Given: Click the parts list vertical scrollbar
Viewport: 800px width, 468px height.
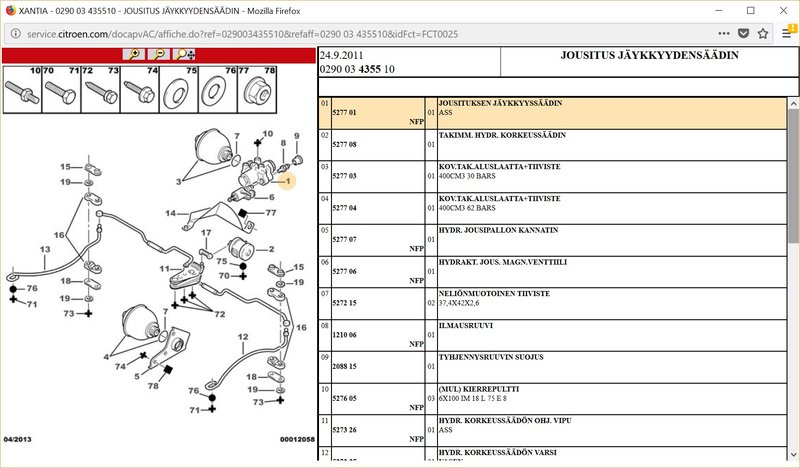Looking at the screenshot, I should coord(793,250).
